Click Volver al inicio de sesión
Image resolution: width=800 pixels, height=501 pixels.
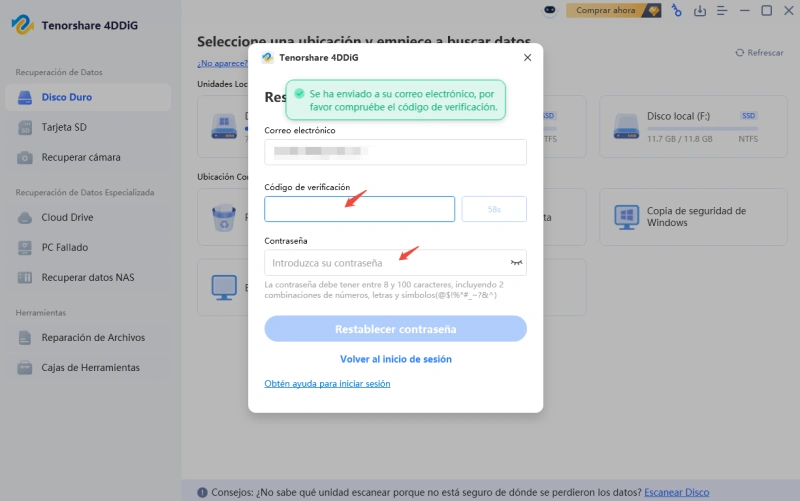tap(395, 359)
